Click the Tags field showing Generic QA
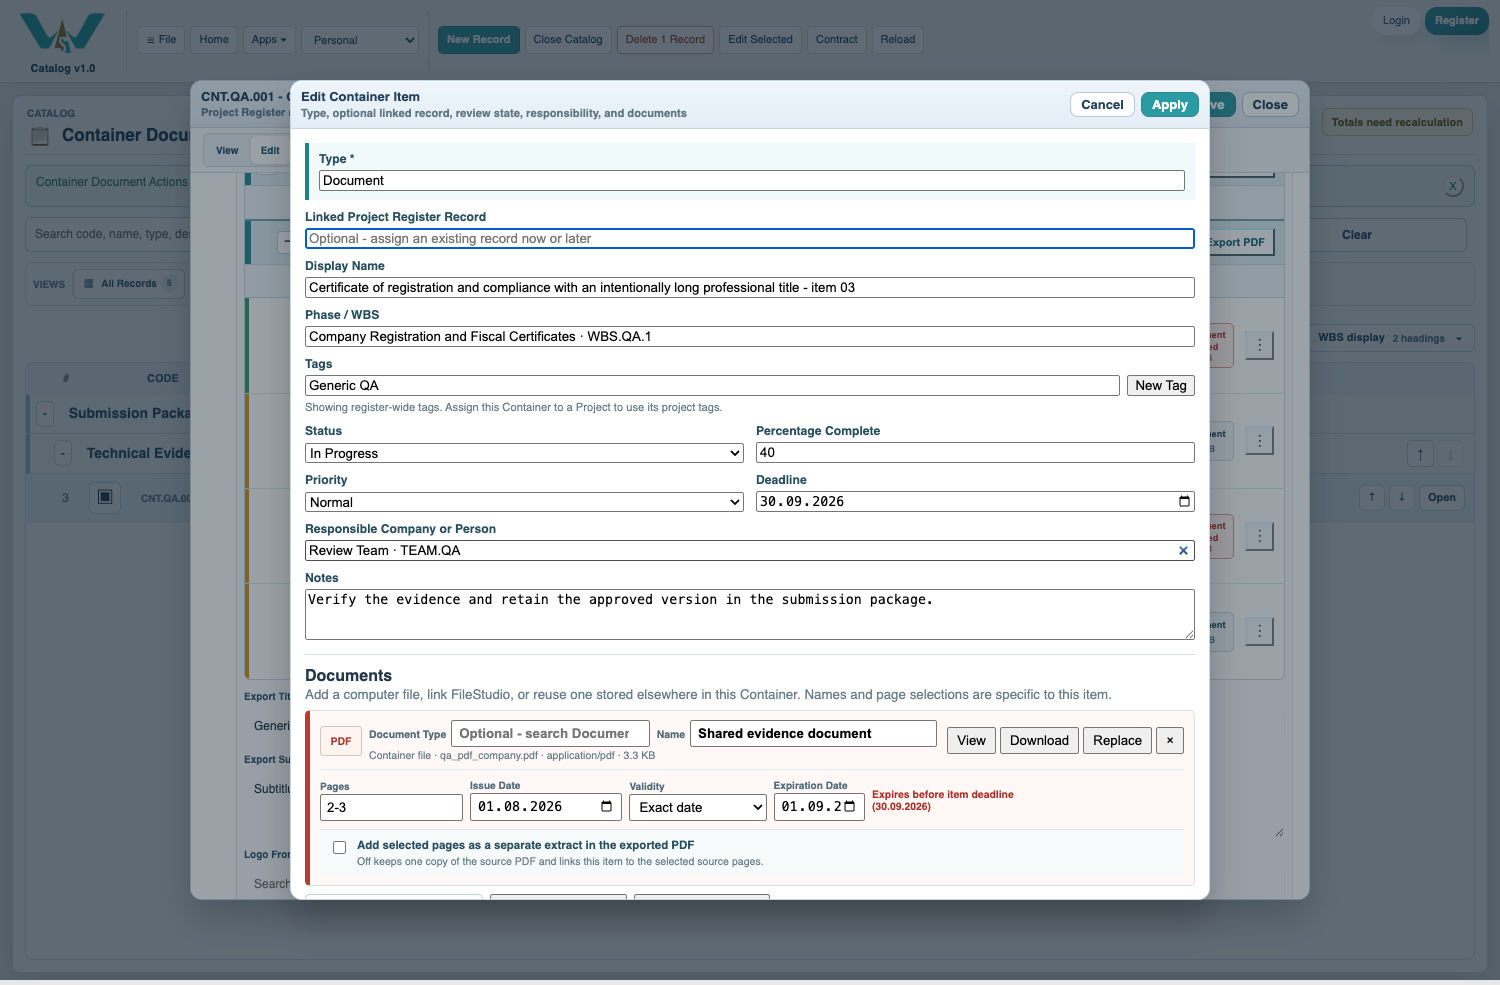This screenshot has width=1500, height=985. click(712, 386)
